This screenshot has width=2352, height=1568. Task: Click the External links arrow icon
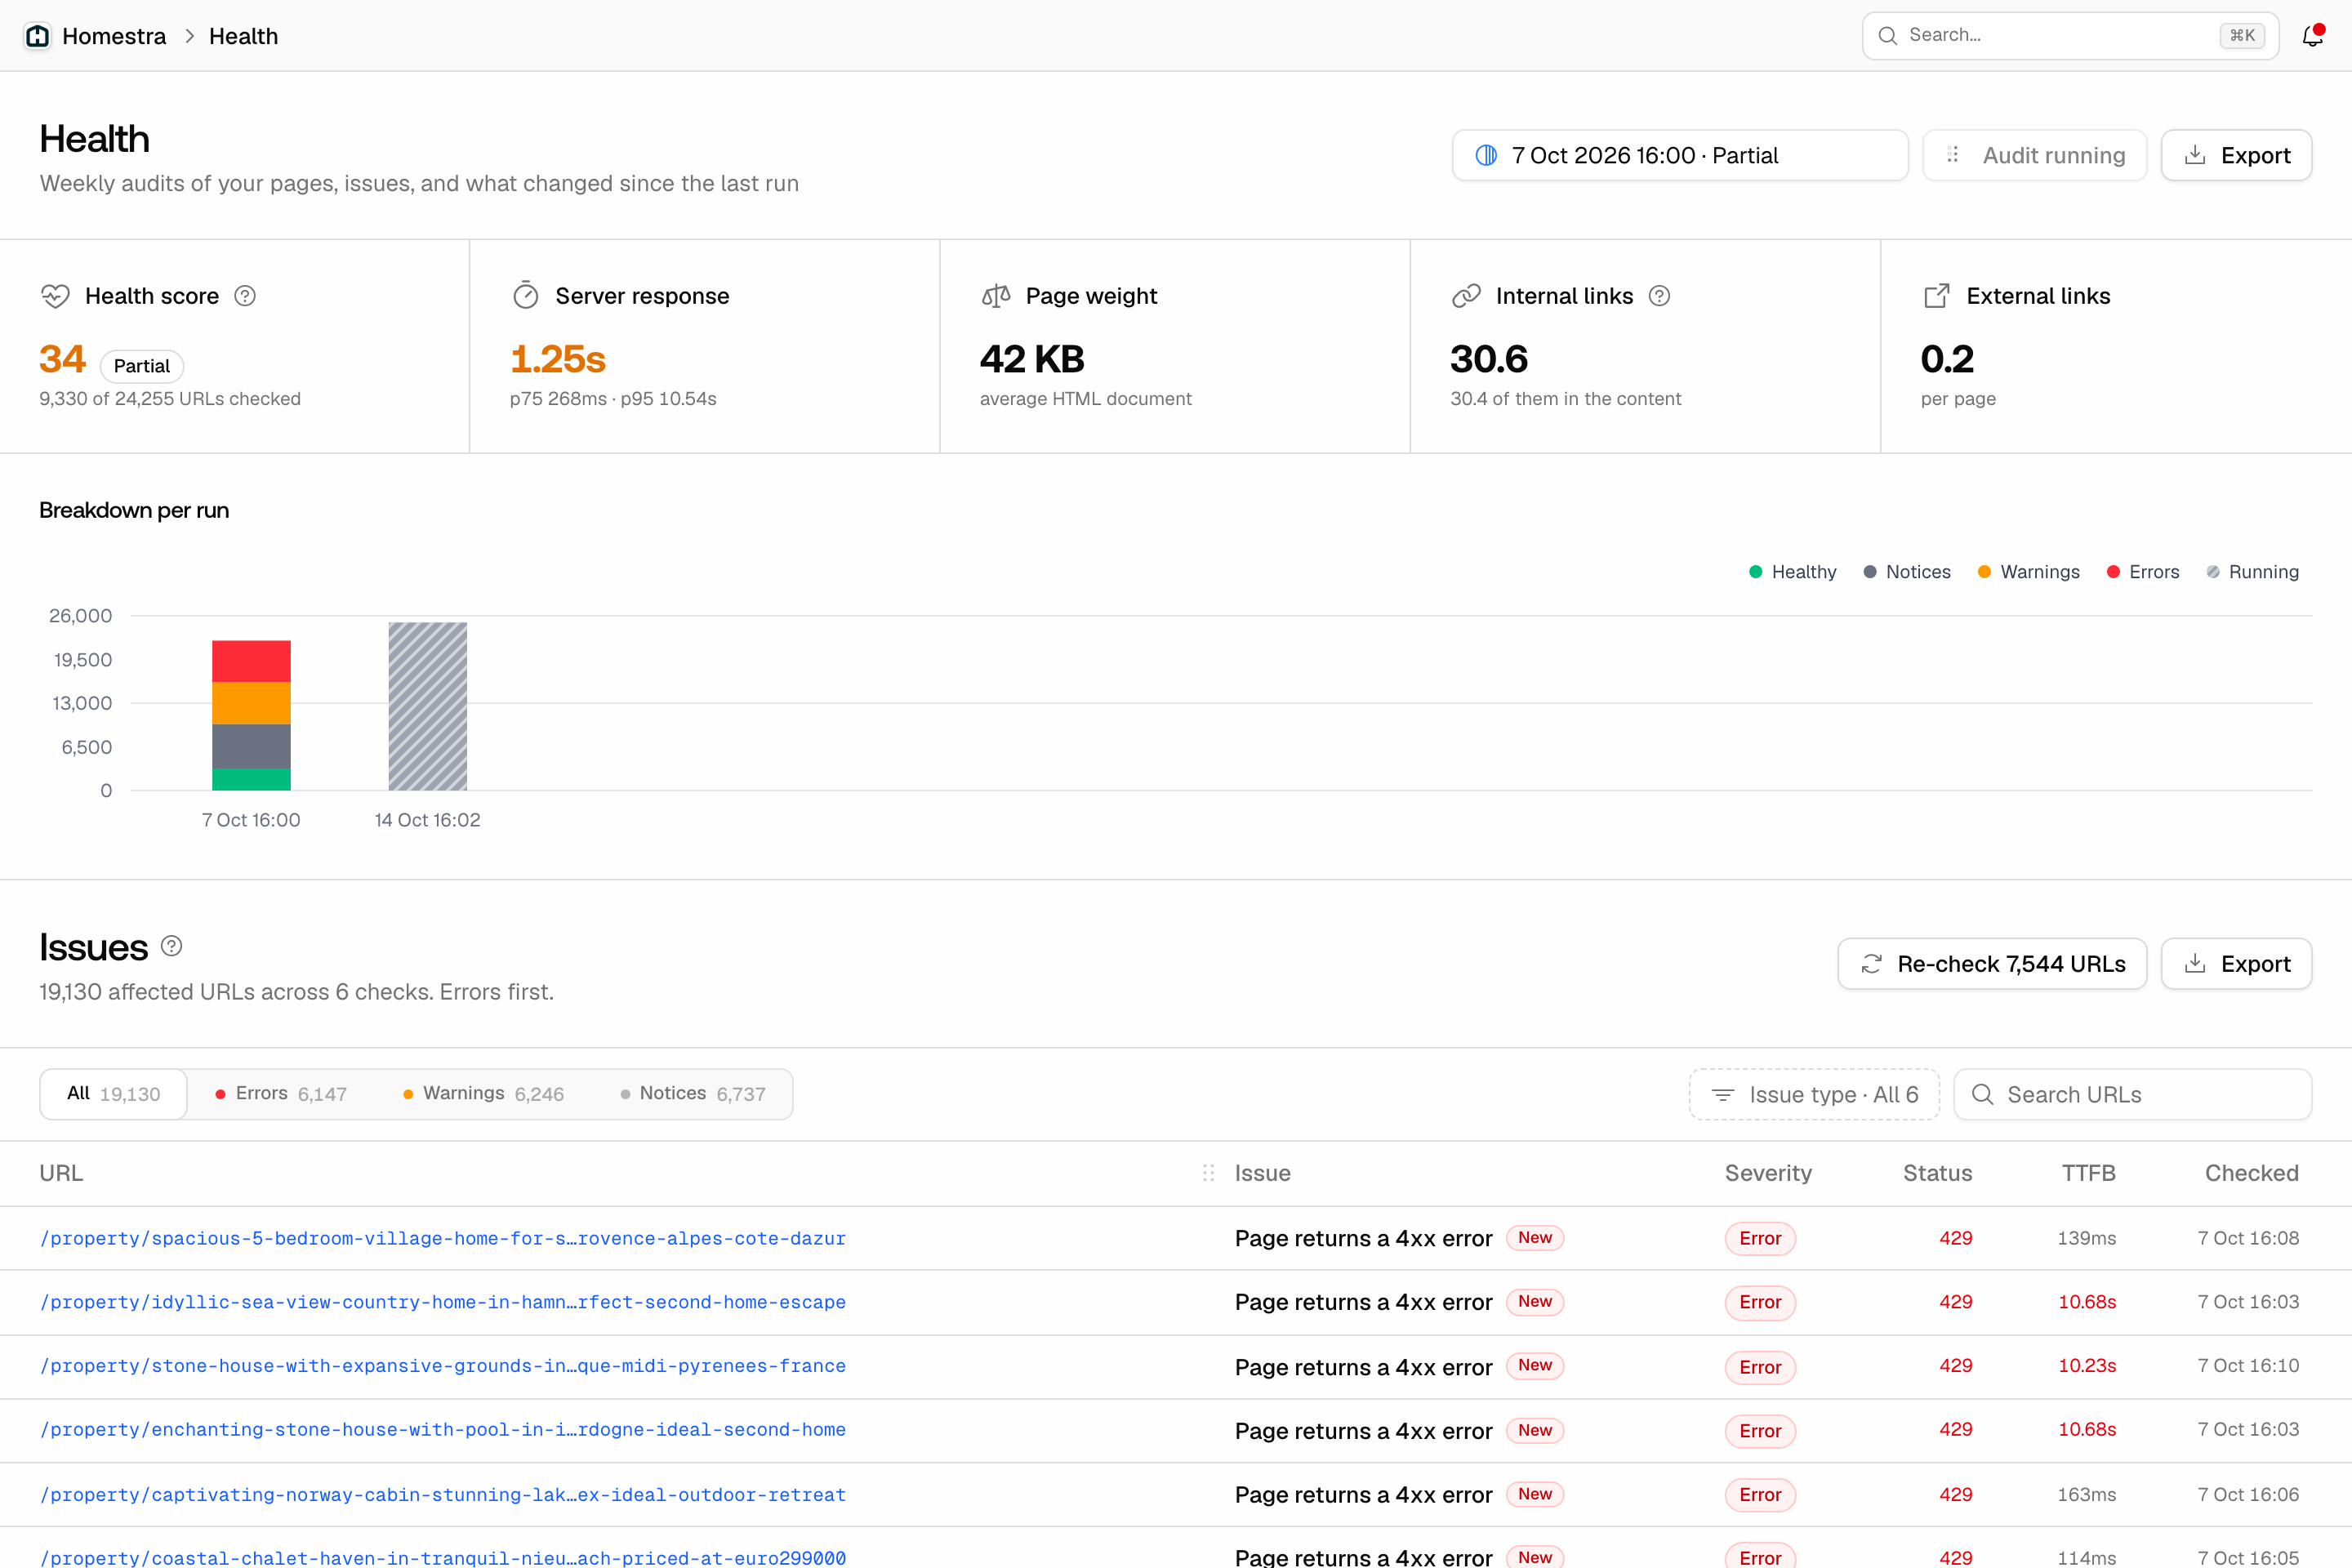click(1937, 296)
